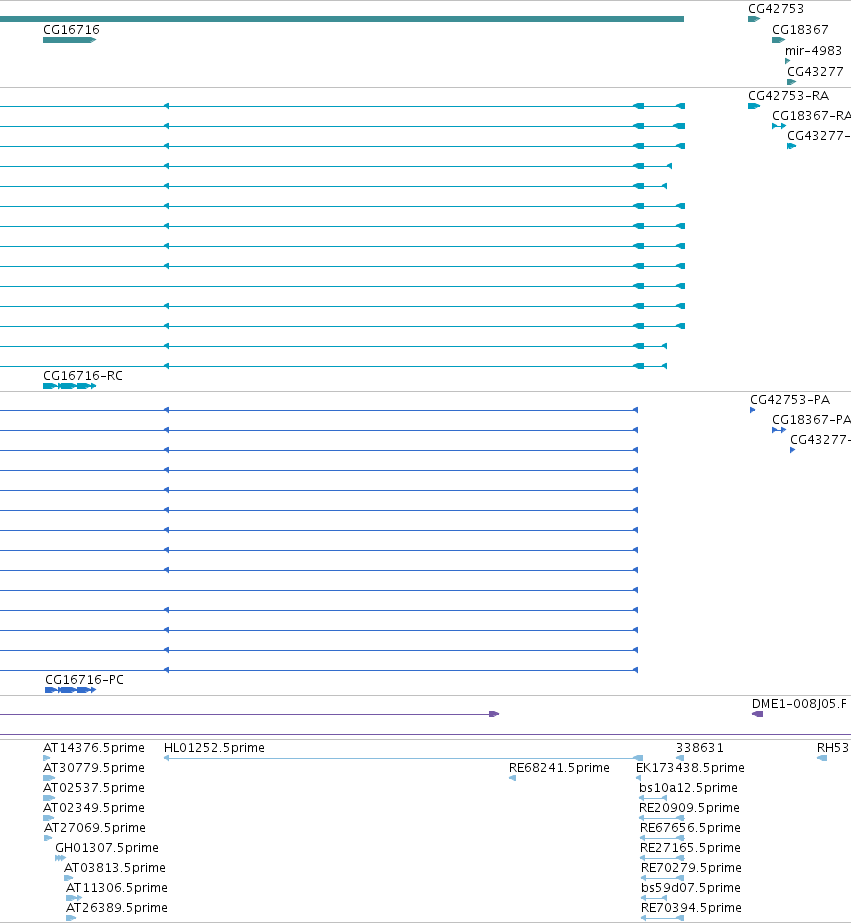Viewport: 851px width, 923px height.
Task: Select the mir-4983 feature label
Action: click(x=813, y=51)
